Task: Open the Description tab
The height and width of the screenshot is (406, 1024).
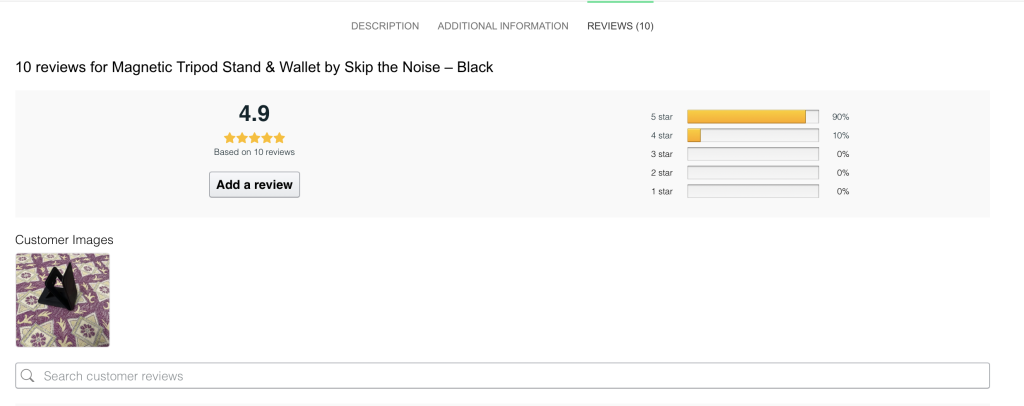Action: click(385, 26)
